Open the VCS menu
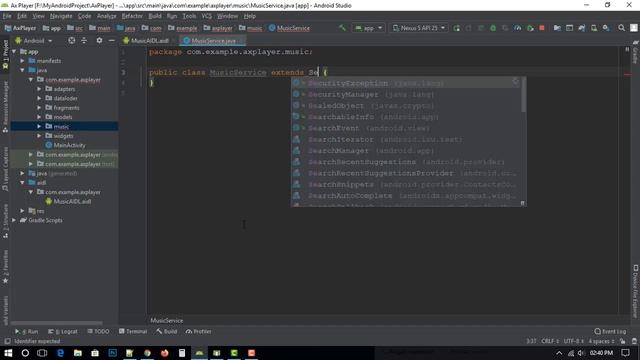This screenshot has width=640, height=360. click(207, 16)
